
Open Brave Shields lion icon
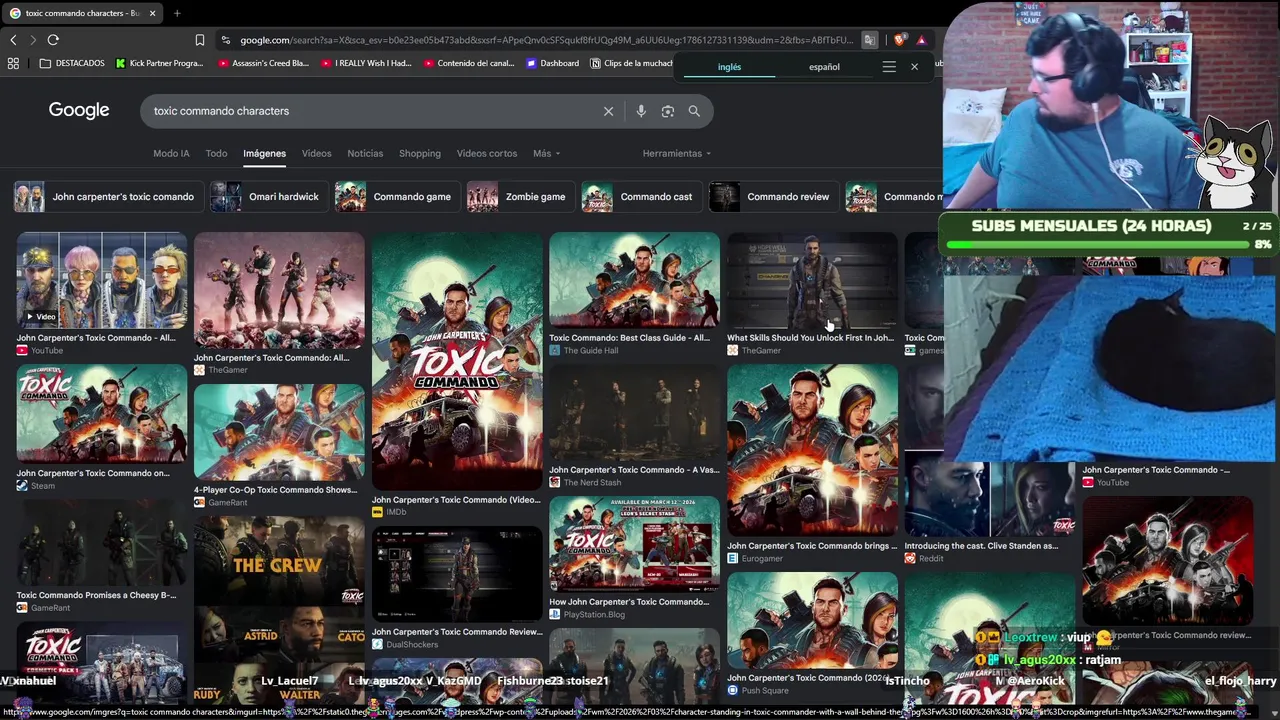(900, 40)
